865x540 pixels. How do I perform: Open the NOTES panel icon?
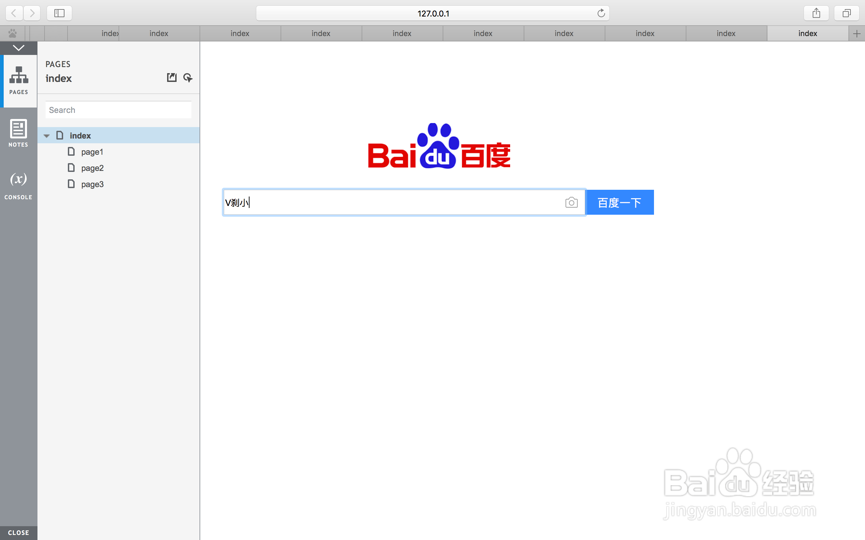tap(18, 133)
